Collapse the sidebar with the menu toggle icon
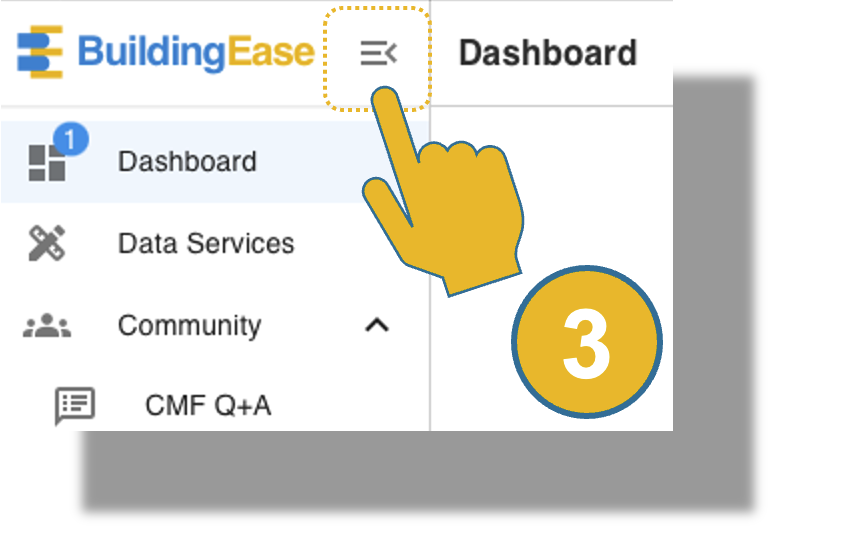This screenshot has height=553, width=856. coord(378,53)
